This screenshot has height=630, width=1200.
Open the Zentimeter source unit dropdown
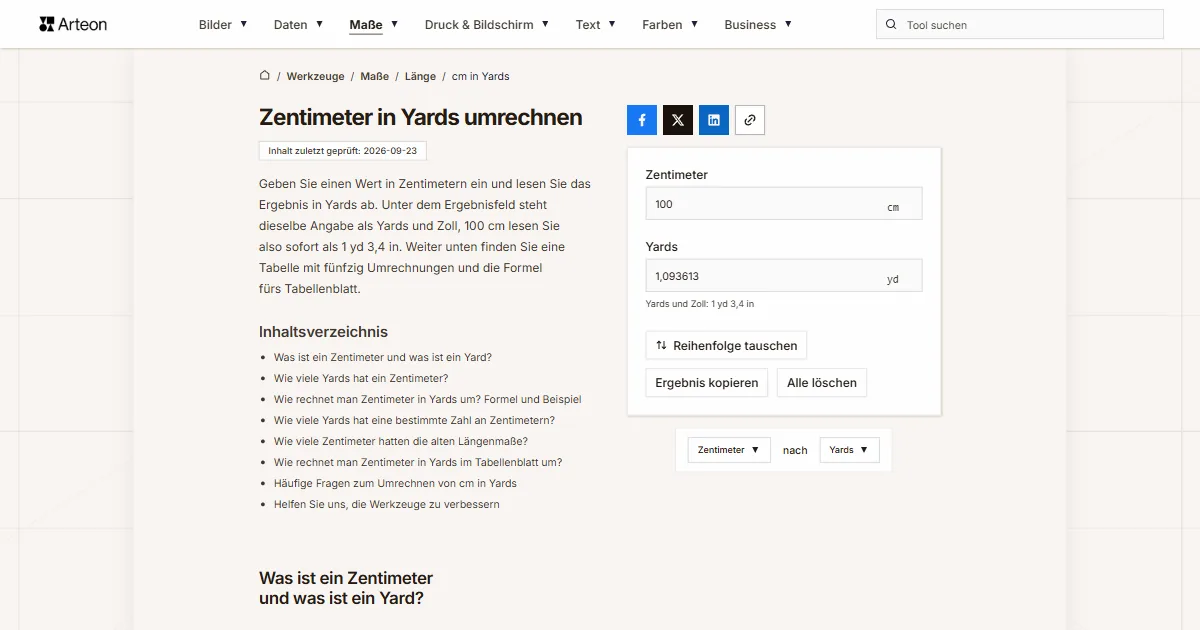click(729, 450)
